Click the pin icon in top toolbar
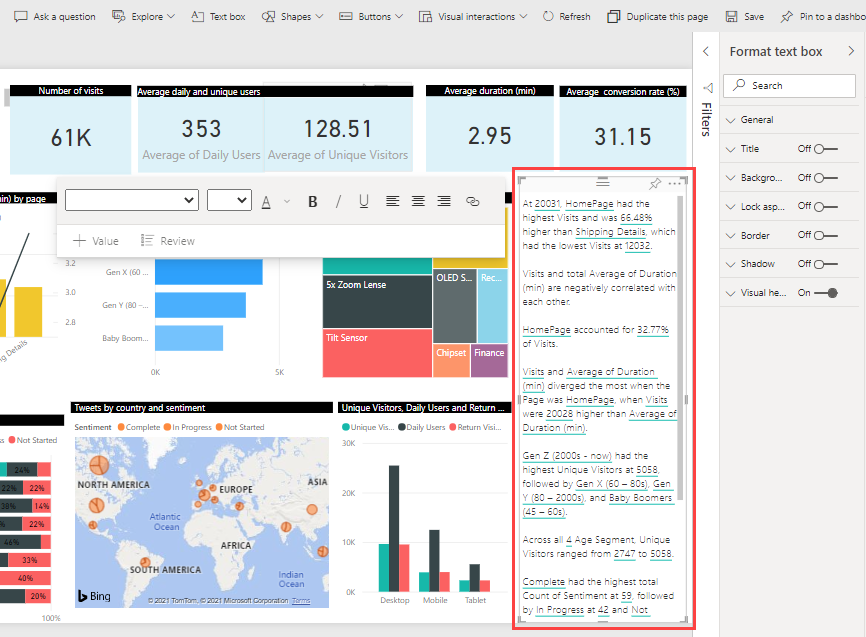866x637 pixels. pyautogui.click(x=786, y=17)
